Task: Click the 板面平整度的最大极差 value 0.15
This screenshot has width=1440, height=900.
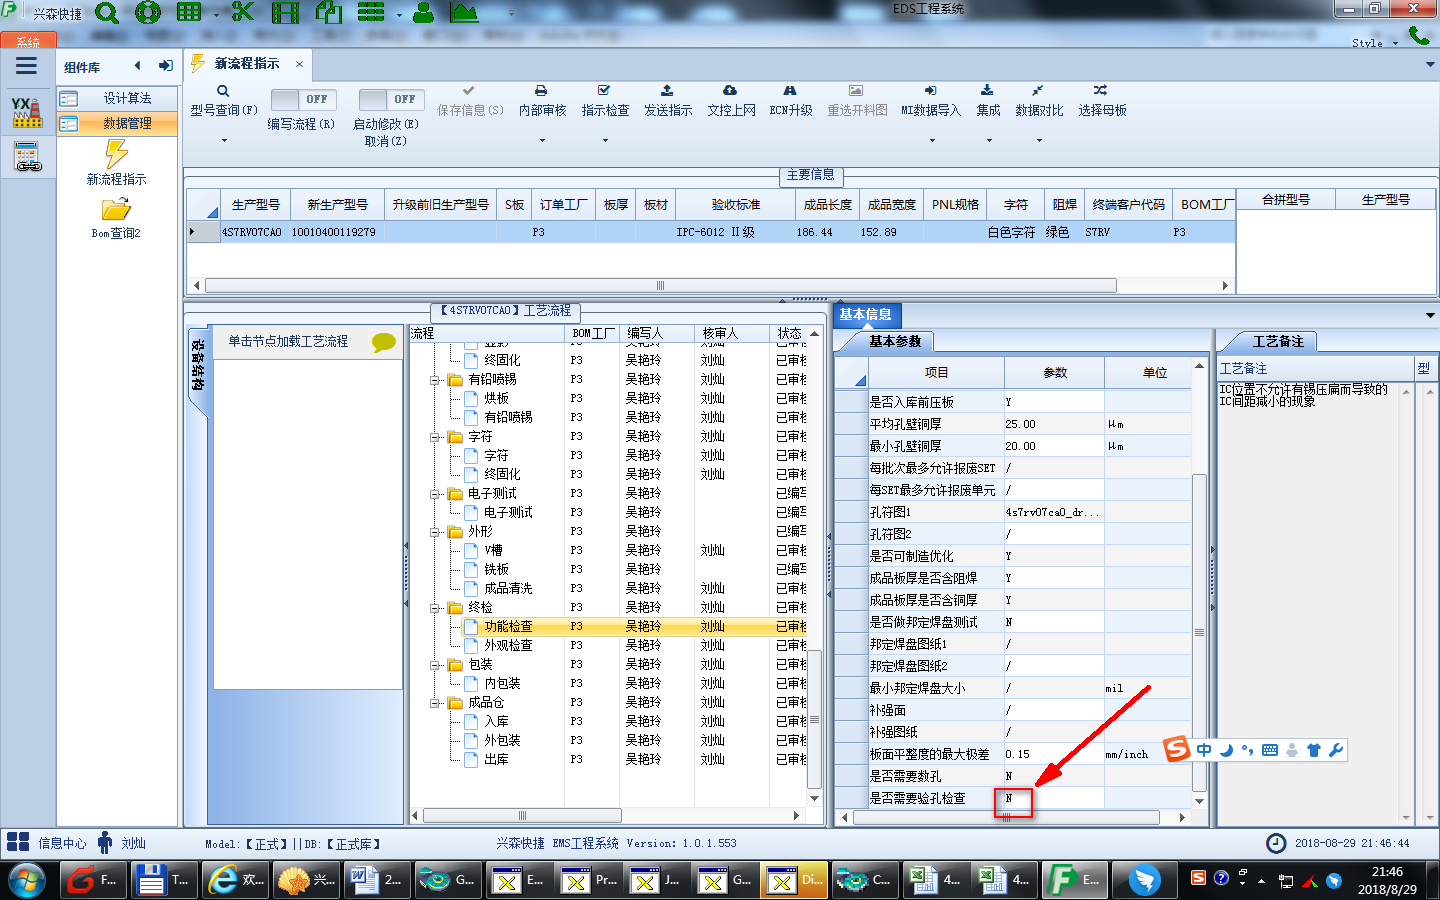Action: (1054, 755)
